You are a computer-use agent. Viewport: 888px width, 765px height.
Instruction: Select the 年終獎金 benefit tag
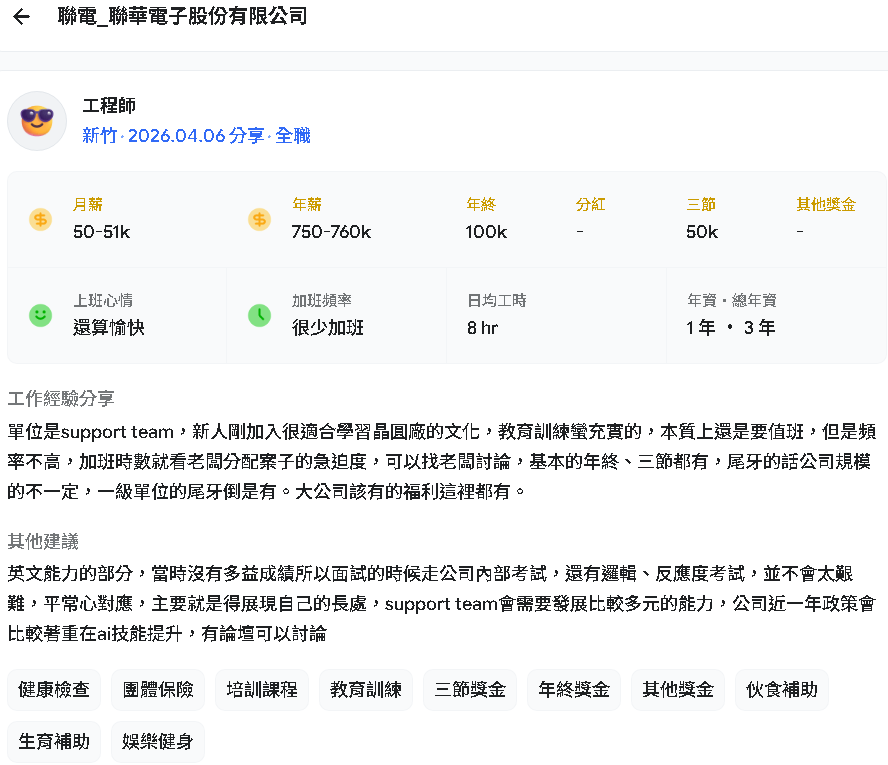pos(574,690)
